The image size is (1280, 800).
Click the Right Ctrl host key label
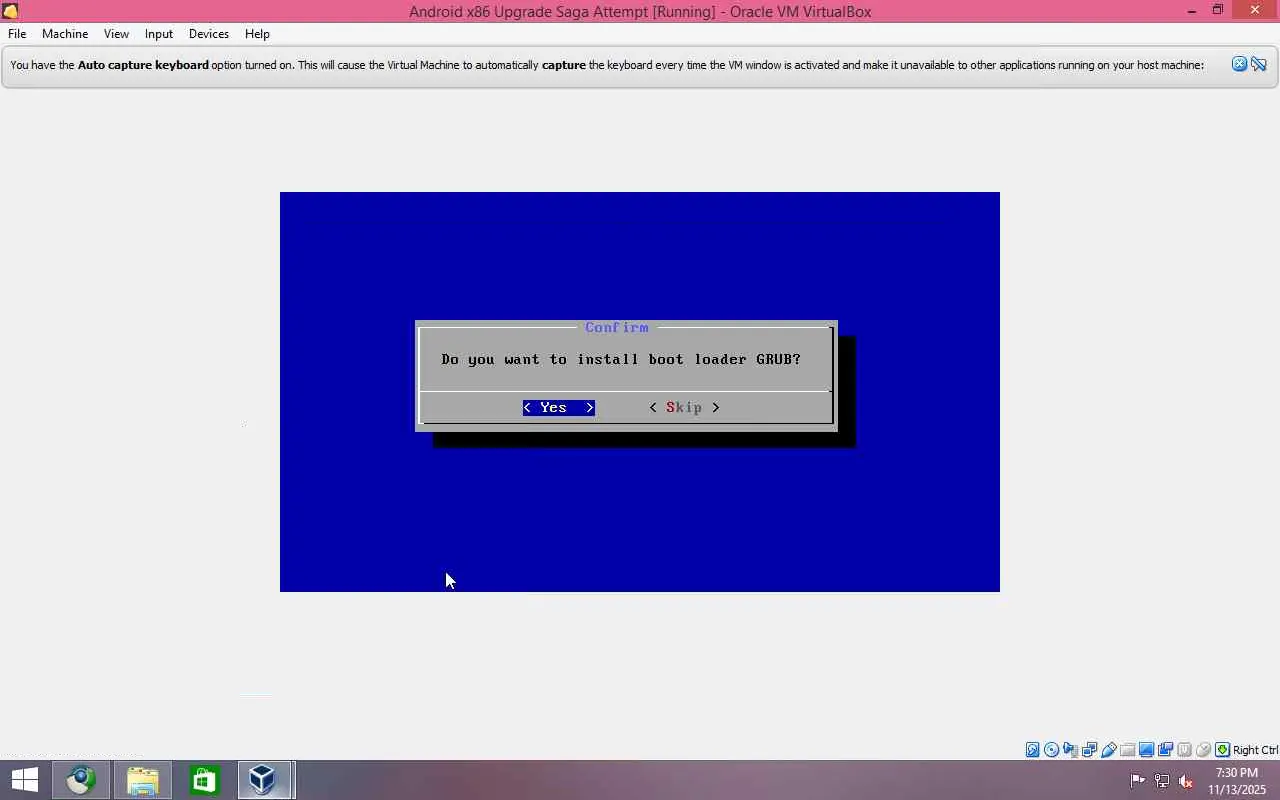click(1255, 750)
